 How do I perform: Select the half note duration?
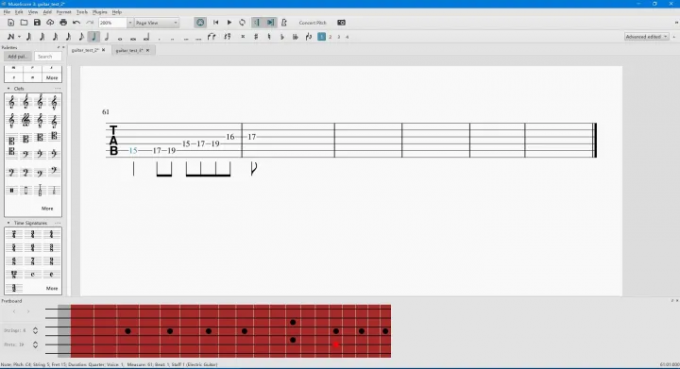tap(107, 37)
